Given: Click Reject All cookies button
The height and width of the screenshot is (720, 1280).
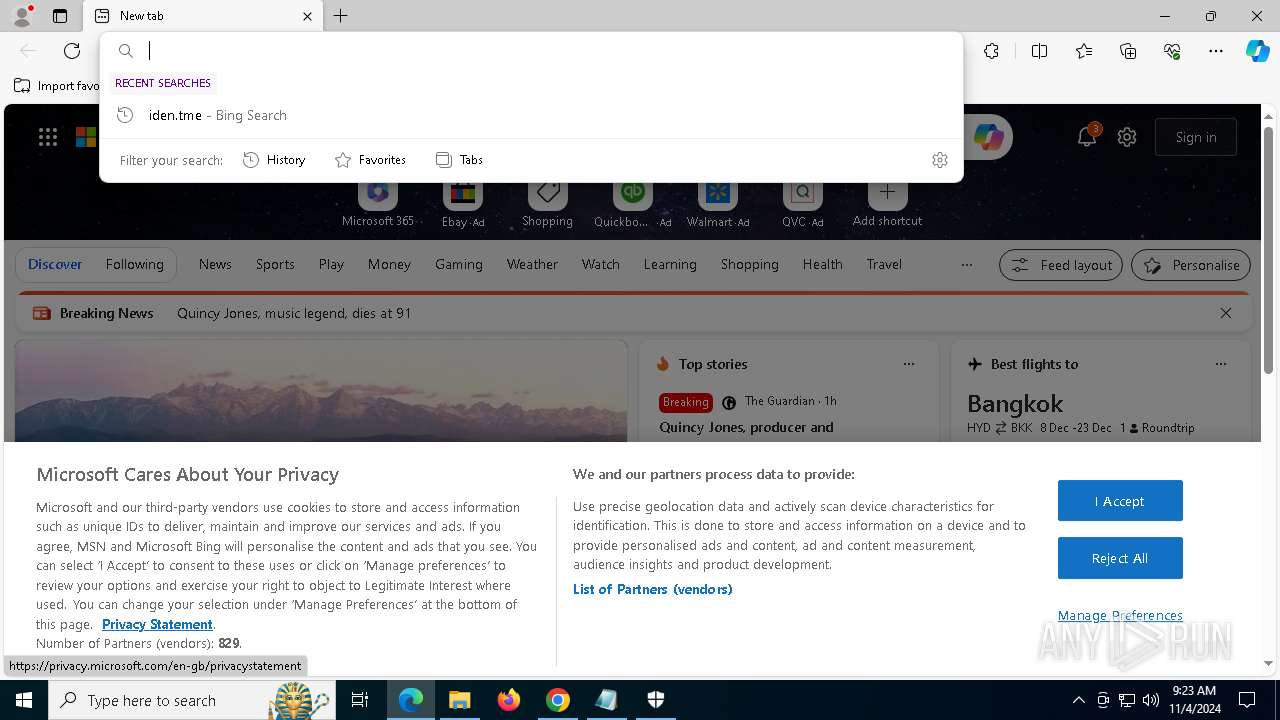Looking at the screenshot, I should 1120,558.
